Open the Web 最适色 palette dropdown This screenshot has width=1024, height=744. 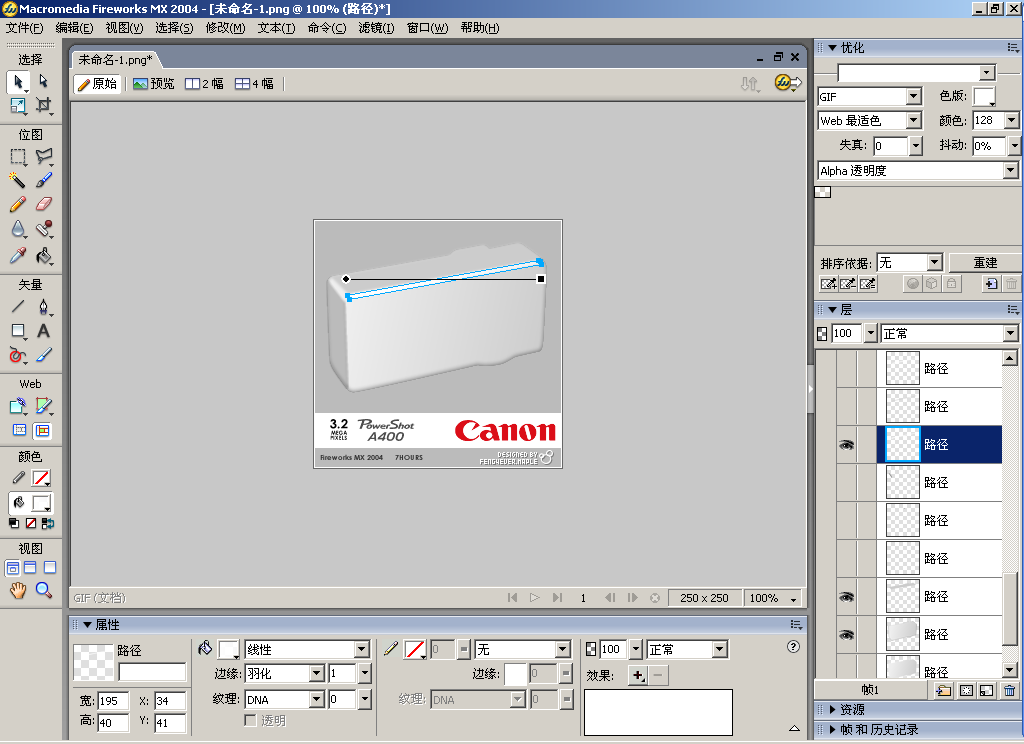(914, 121)
